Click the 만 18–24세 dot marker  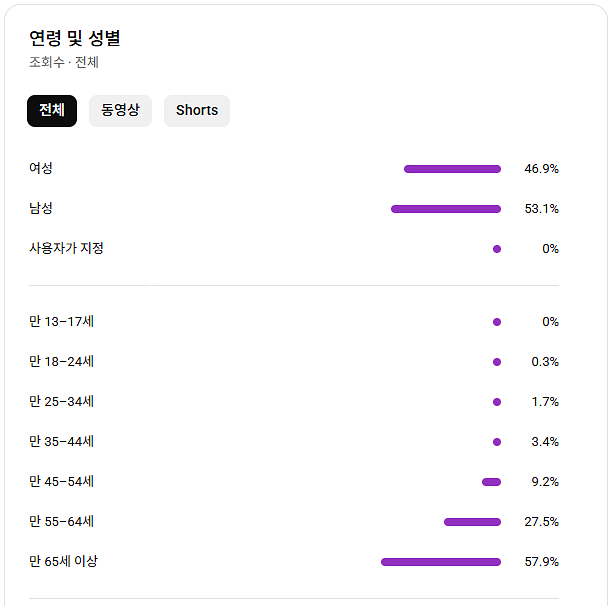click(497, 362)
